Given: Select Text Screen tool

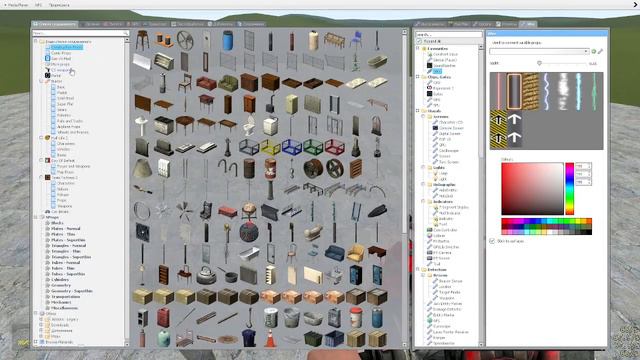Looking at the screenshot, I should [x=449, y=162].
